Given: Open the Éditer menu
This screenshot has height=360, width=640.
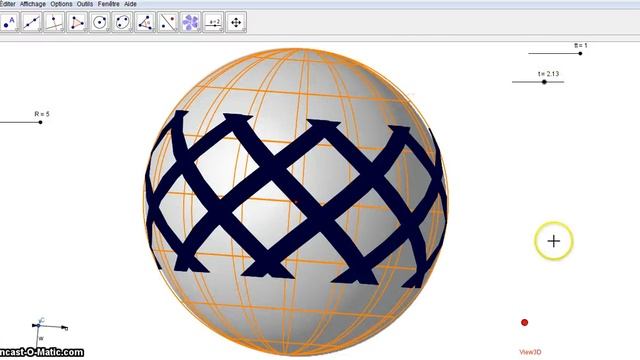Looking at the screenshot, I should pyautogui.click(x=8, y=4).
